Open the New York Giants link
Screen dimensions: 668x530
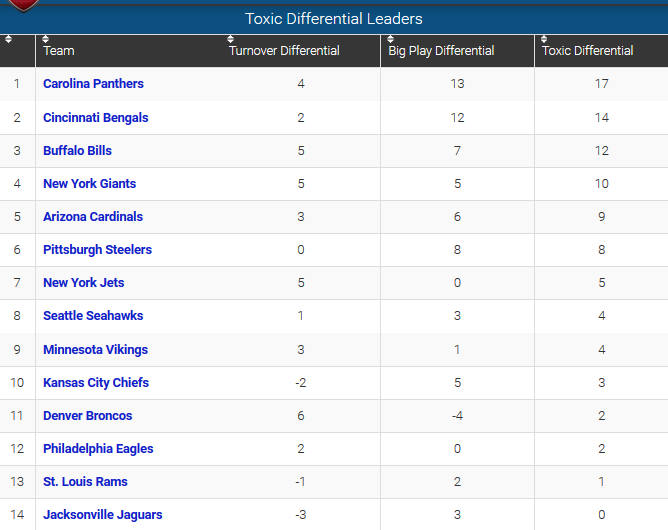click(x=89, y=184)
